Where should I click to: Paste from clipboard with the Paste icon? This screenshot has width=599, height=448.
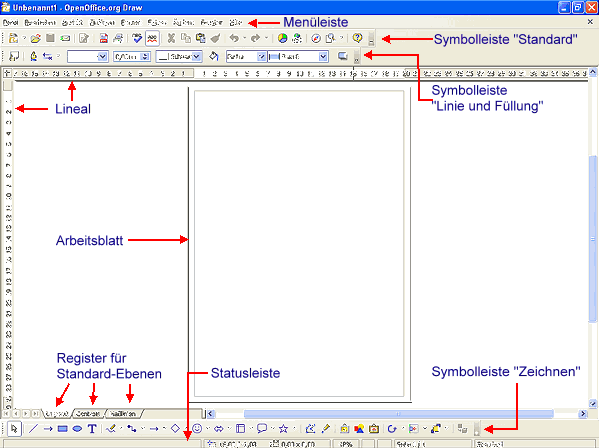201,38
